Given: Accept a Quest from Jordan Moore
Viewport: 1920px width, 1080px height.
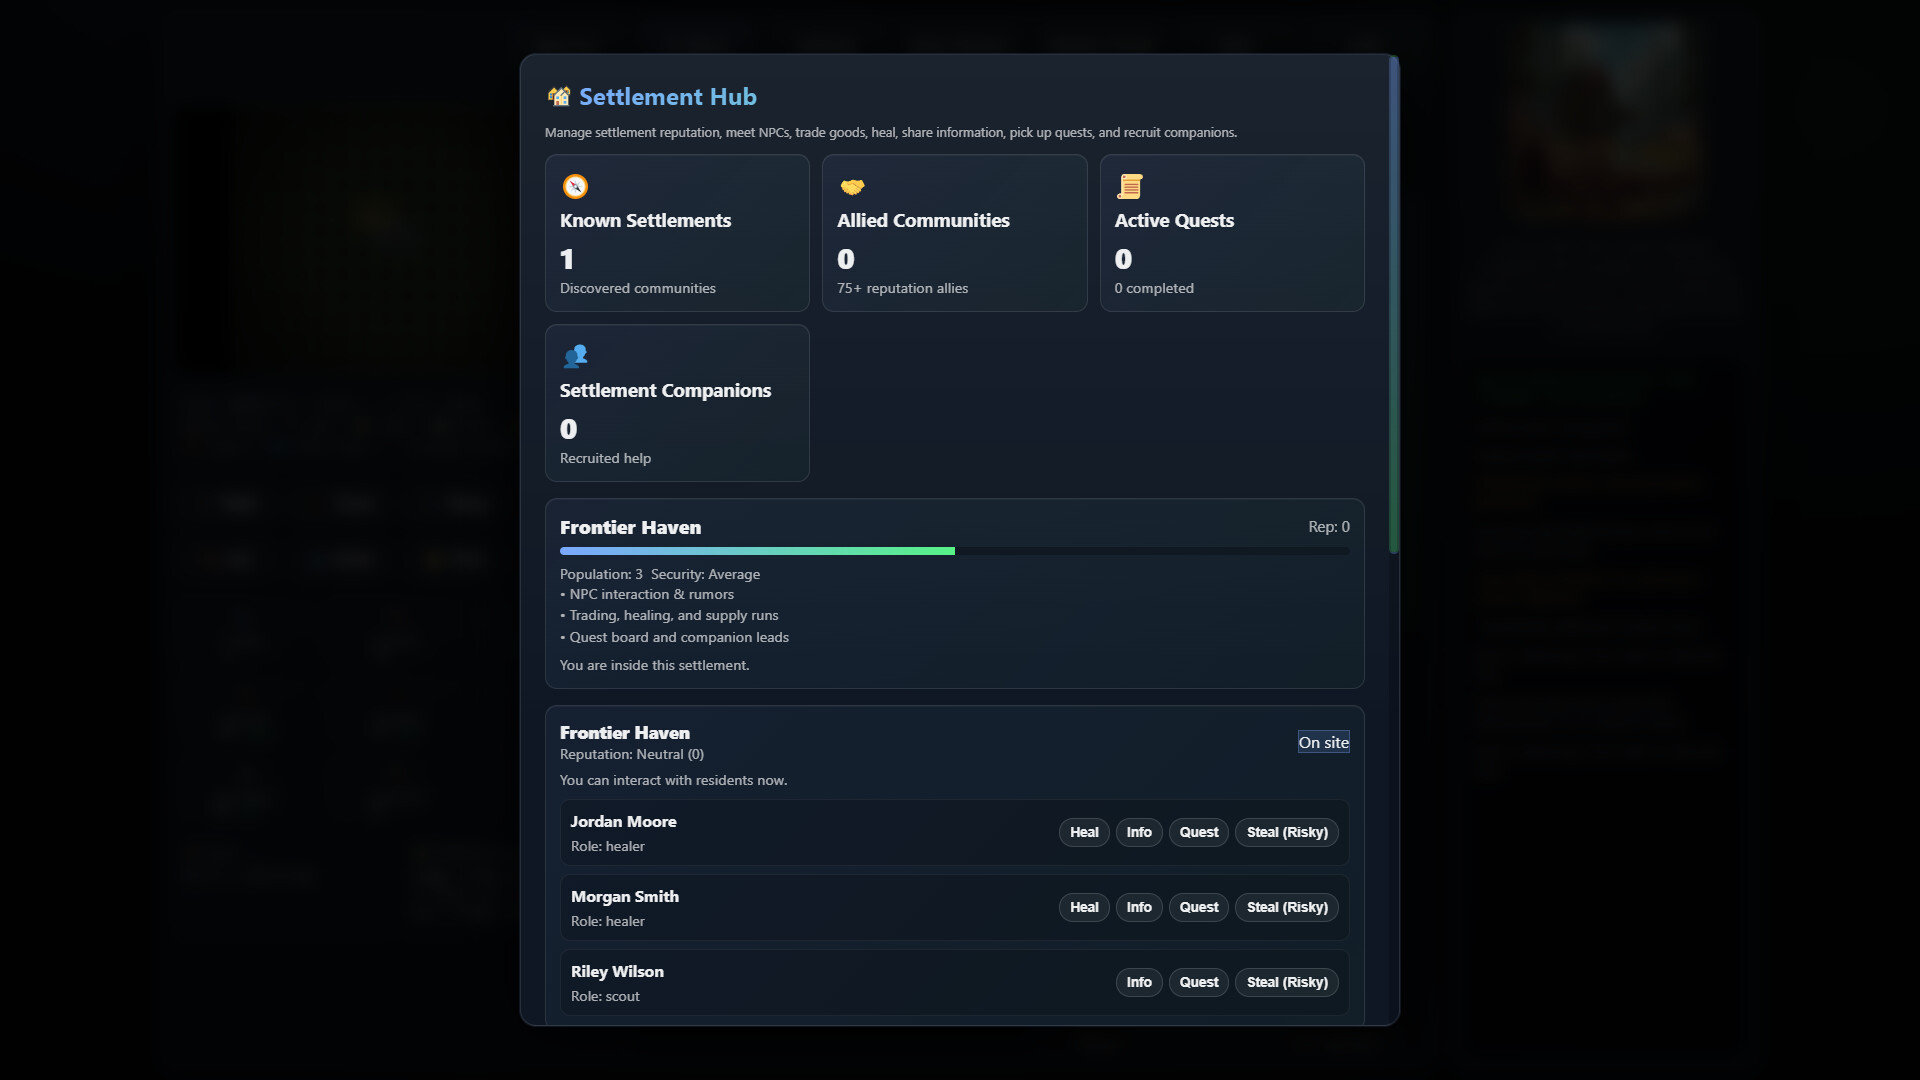Looking at the screenshot, I should coord(1198,832).
